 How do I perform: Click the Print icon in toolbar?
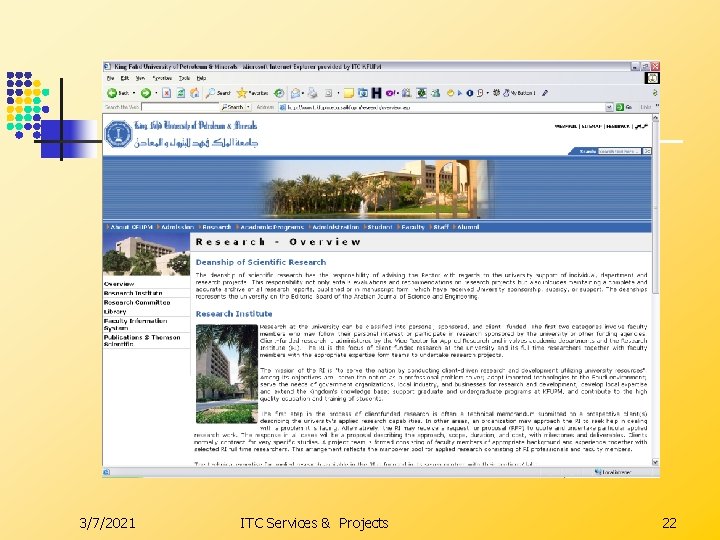313,93
